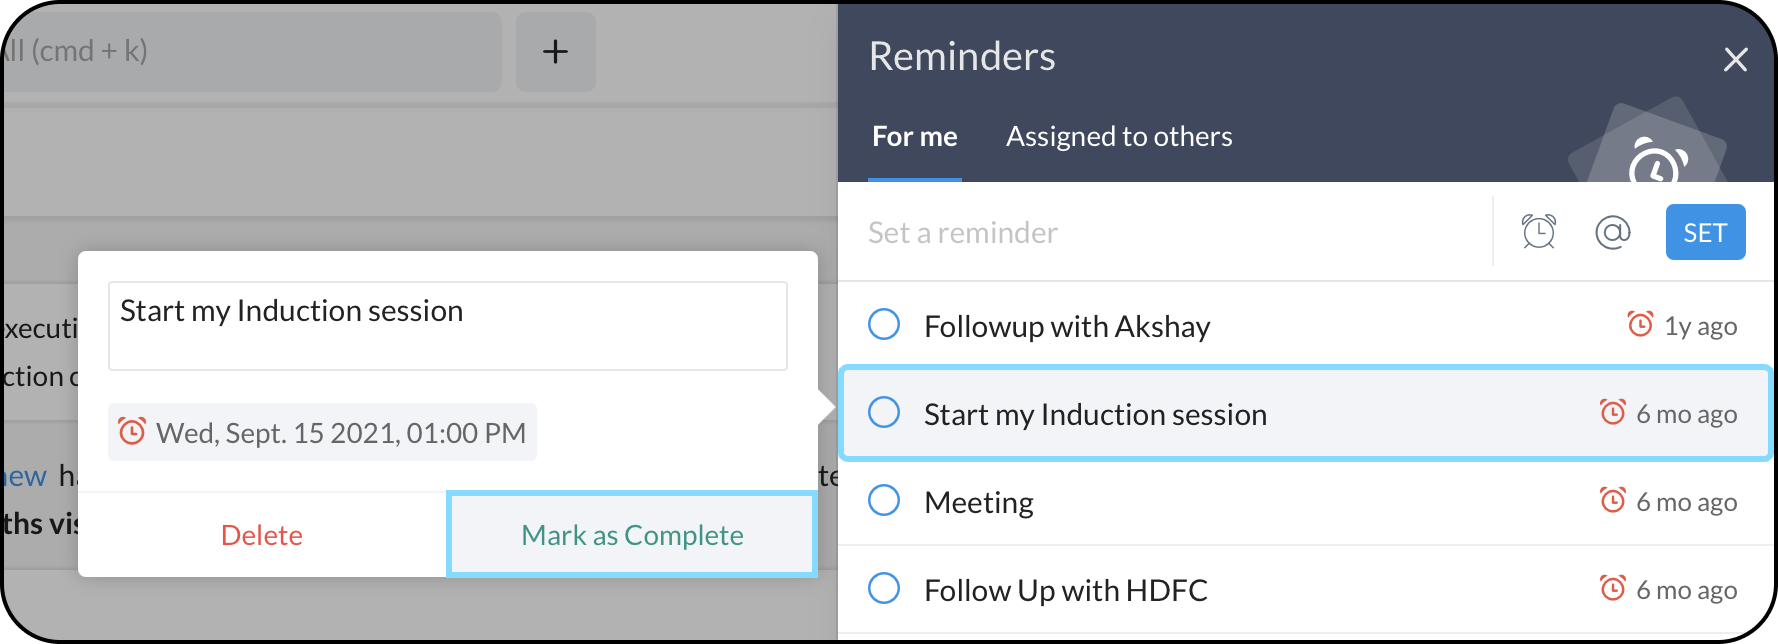Image resolution: width=1778 pixels, height=644 pixels.
Task: Select the For me tab
Action: point(914,137)
